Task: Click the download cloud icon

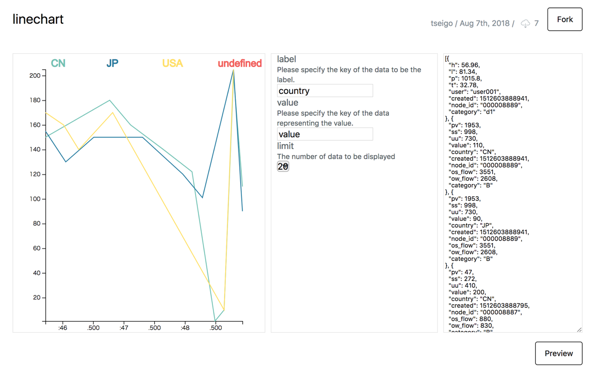Action: [x=525, y=24]
